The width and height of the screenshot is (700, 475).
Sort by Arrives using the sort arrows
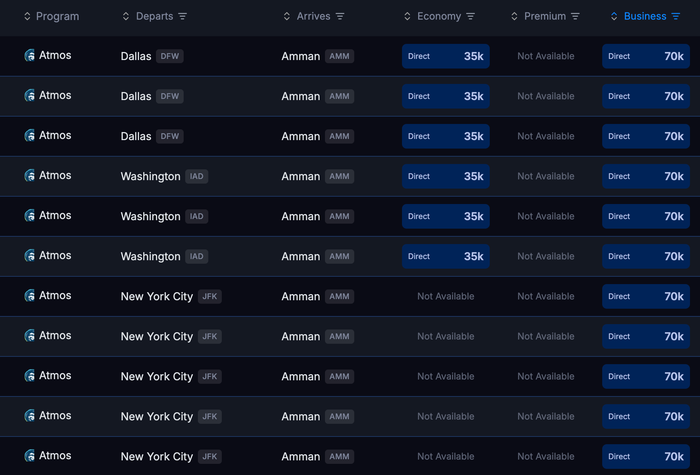[287, 17]
